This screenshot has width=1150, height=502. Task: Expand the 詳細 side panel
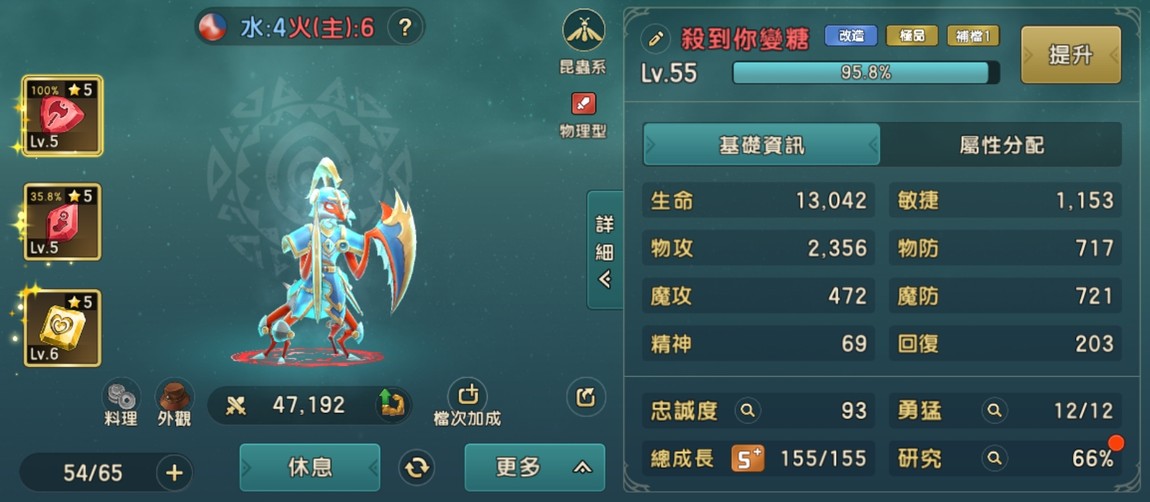pyautogui.click(x=605, y=250)
